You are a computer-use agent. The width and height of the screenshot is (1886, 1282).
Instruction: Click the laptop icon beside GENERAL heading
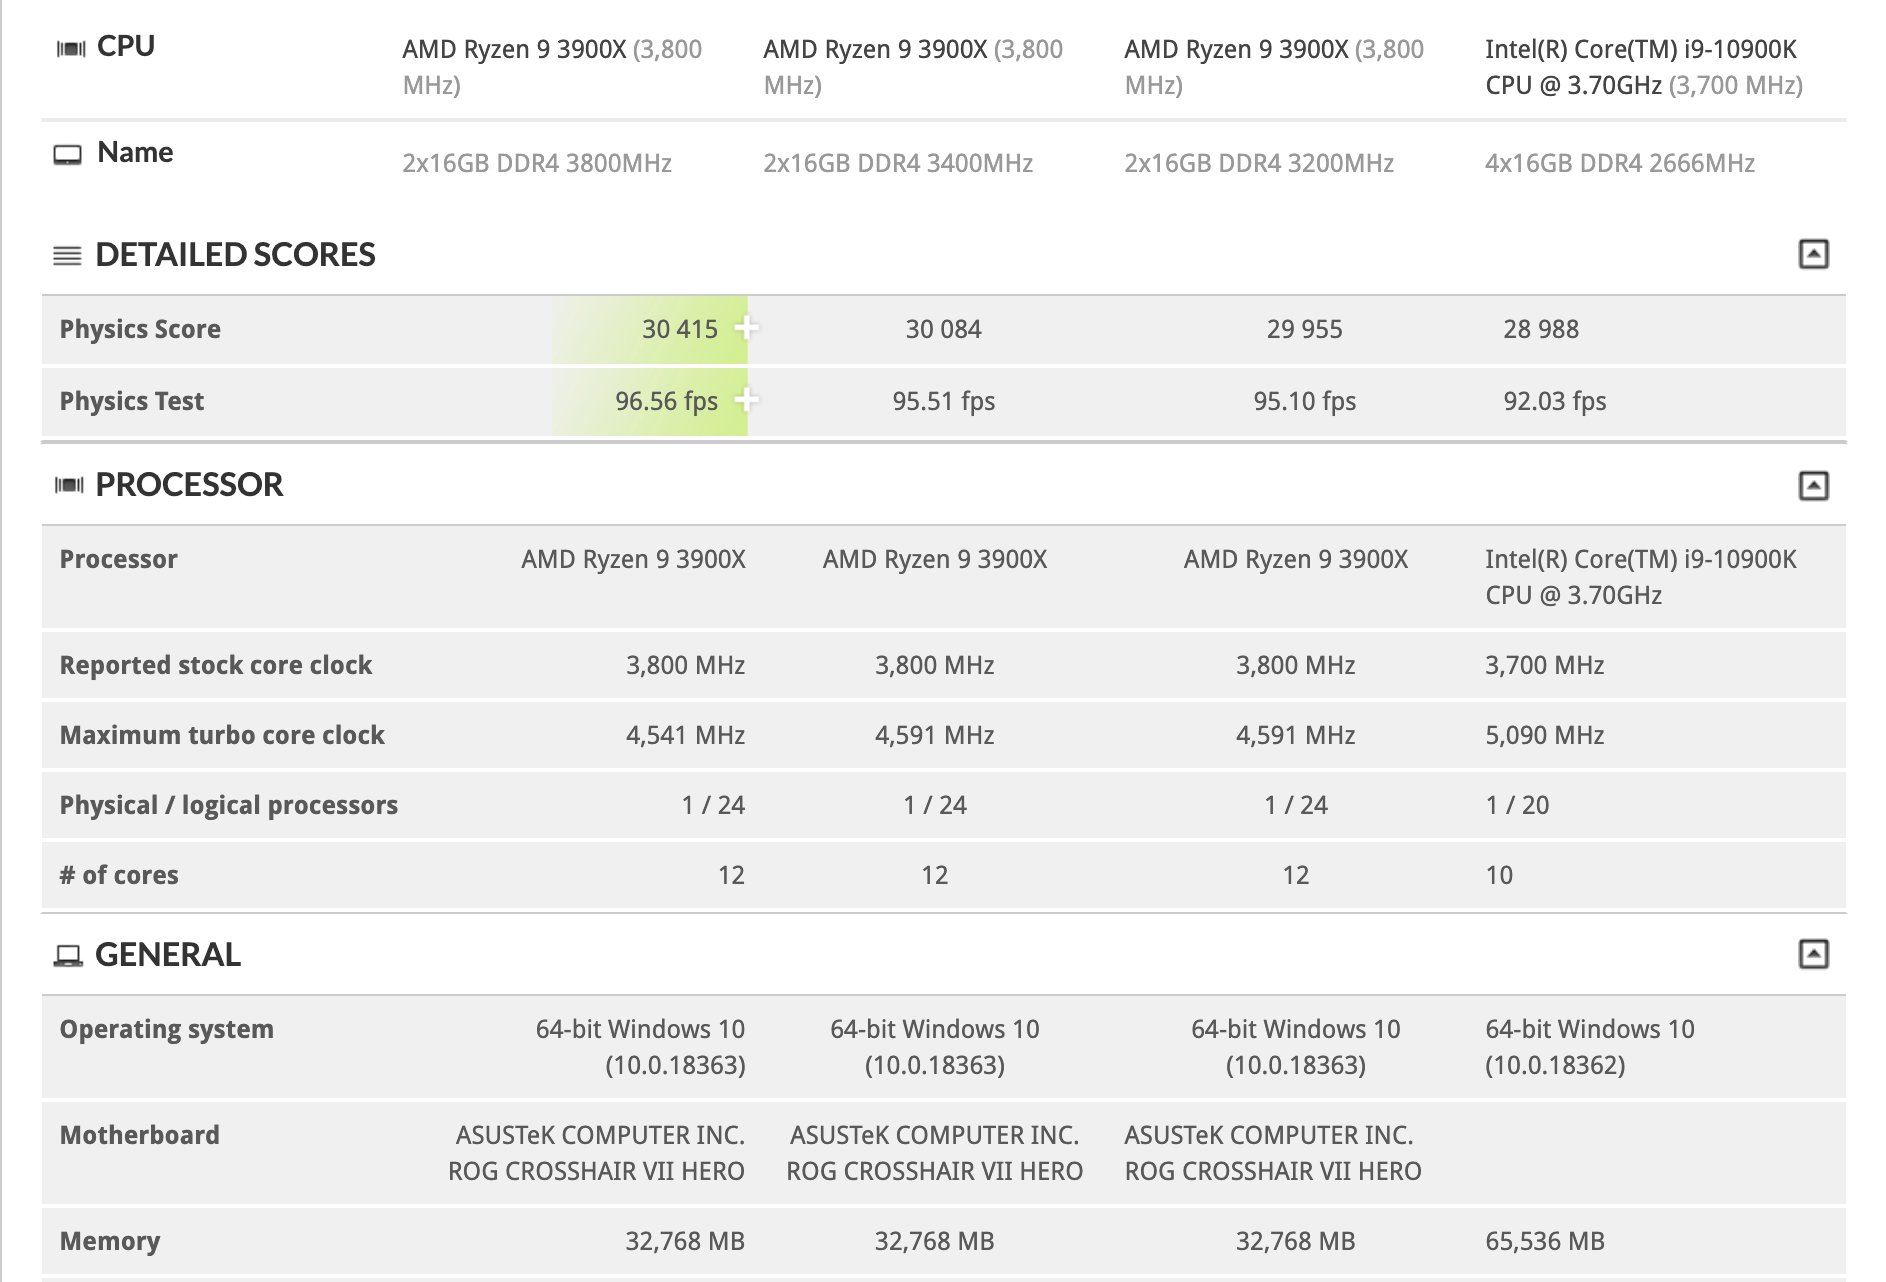68,955
